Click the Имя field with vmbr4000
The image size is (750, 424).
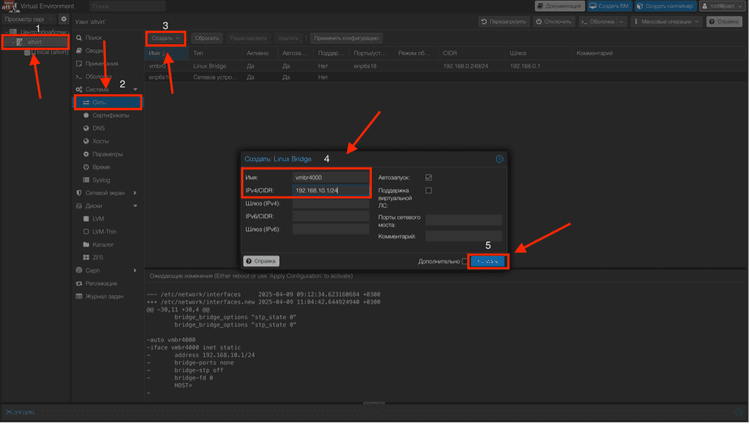coord(331,178)
